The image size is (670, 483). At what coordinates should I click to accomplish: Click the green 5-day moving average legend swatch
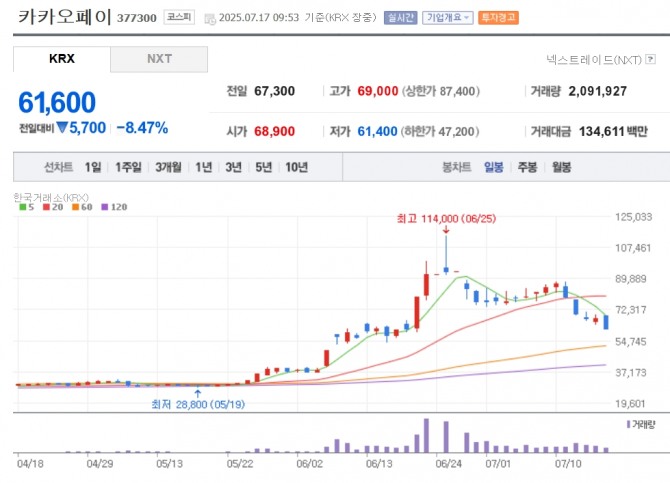[x=21, y=208]
